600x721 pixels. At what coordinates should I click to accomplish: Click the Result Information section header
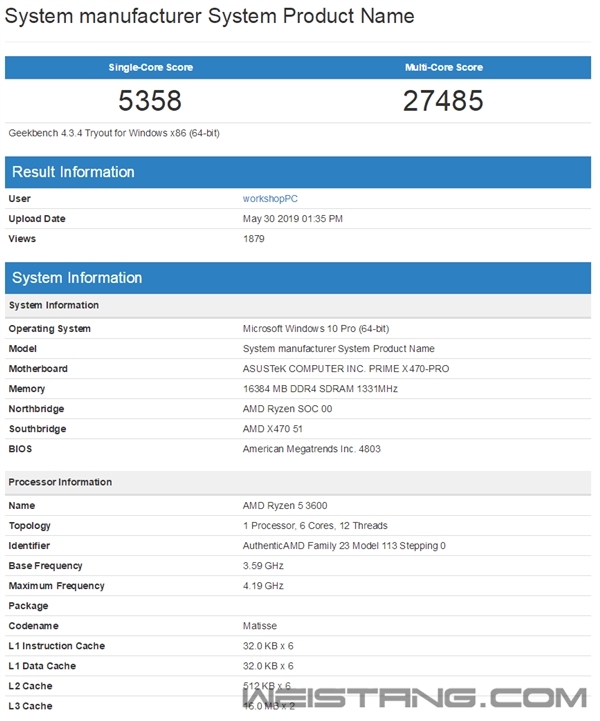pos(73,172)
